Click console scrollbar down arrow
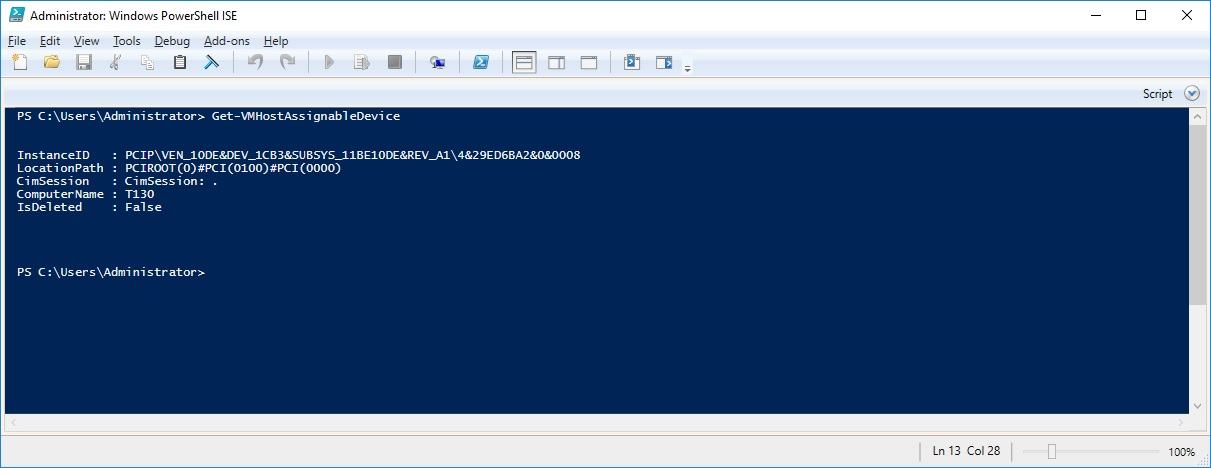The height and width of the screenshot is (468, 1211). click(x=1198, y=405)
